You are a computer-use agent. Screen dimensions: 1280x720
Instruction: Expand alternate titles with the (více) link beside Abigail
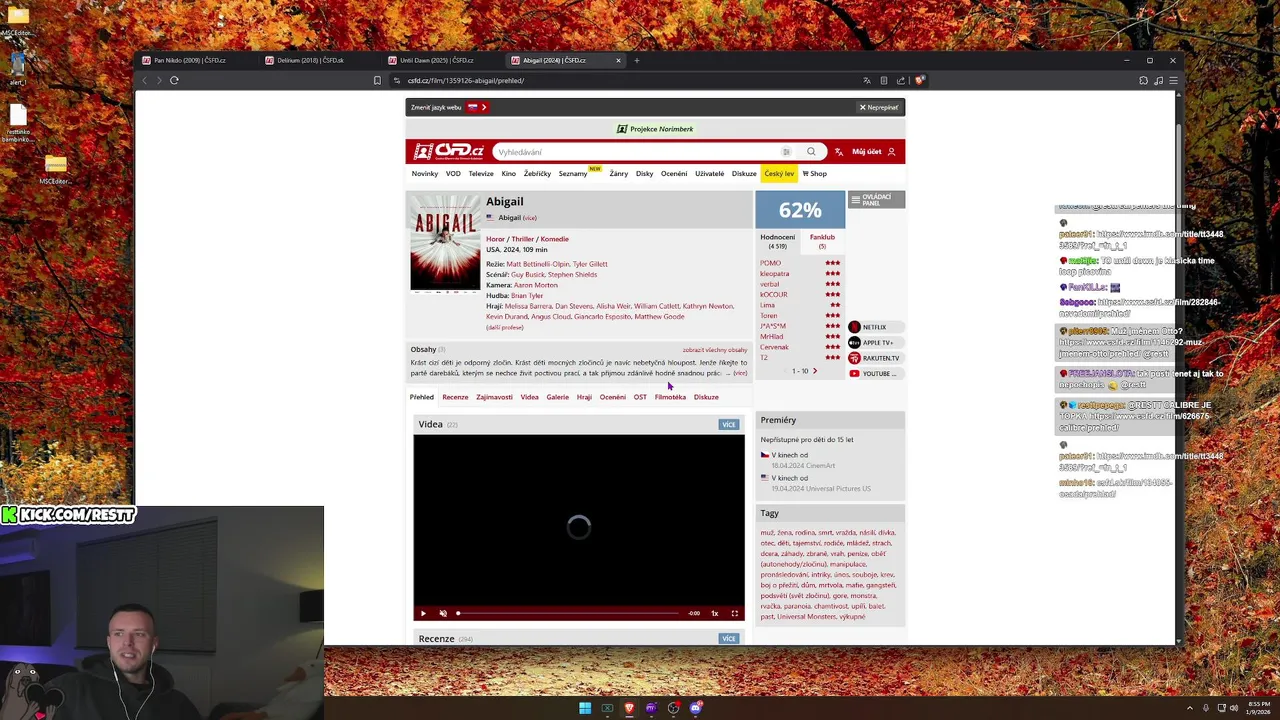tap(529, 218)
